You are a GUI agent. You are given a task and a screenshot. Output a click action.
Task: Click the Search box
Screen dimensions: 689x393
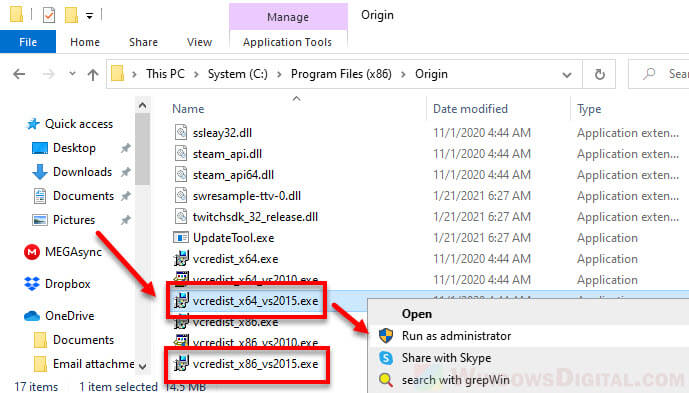tap(659, 74)
